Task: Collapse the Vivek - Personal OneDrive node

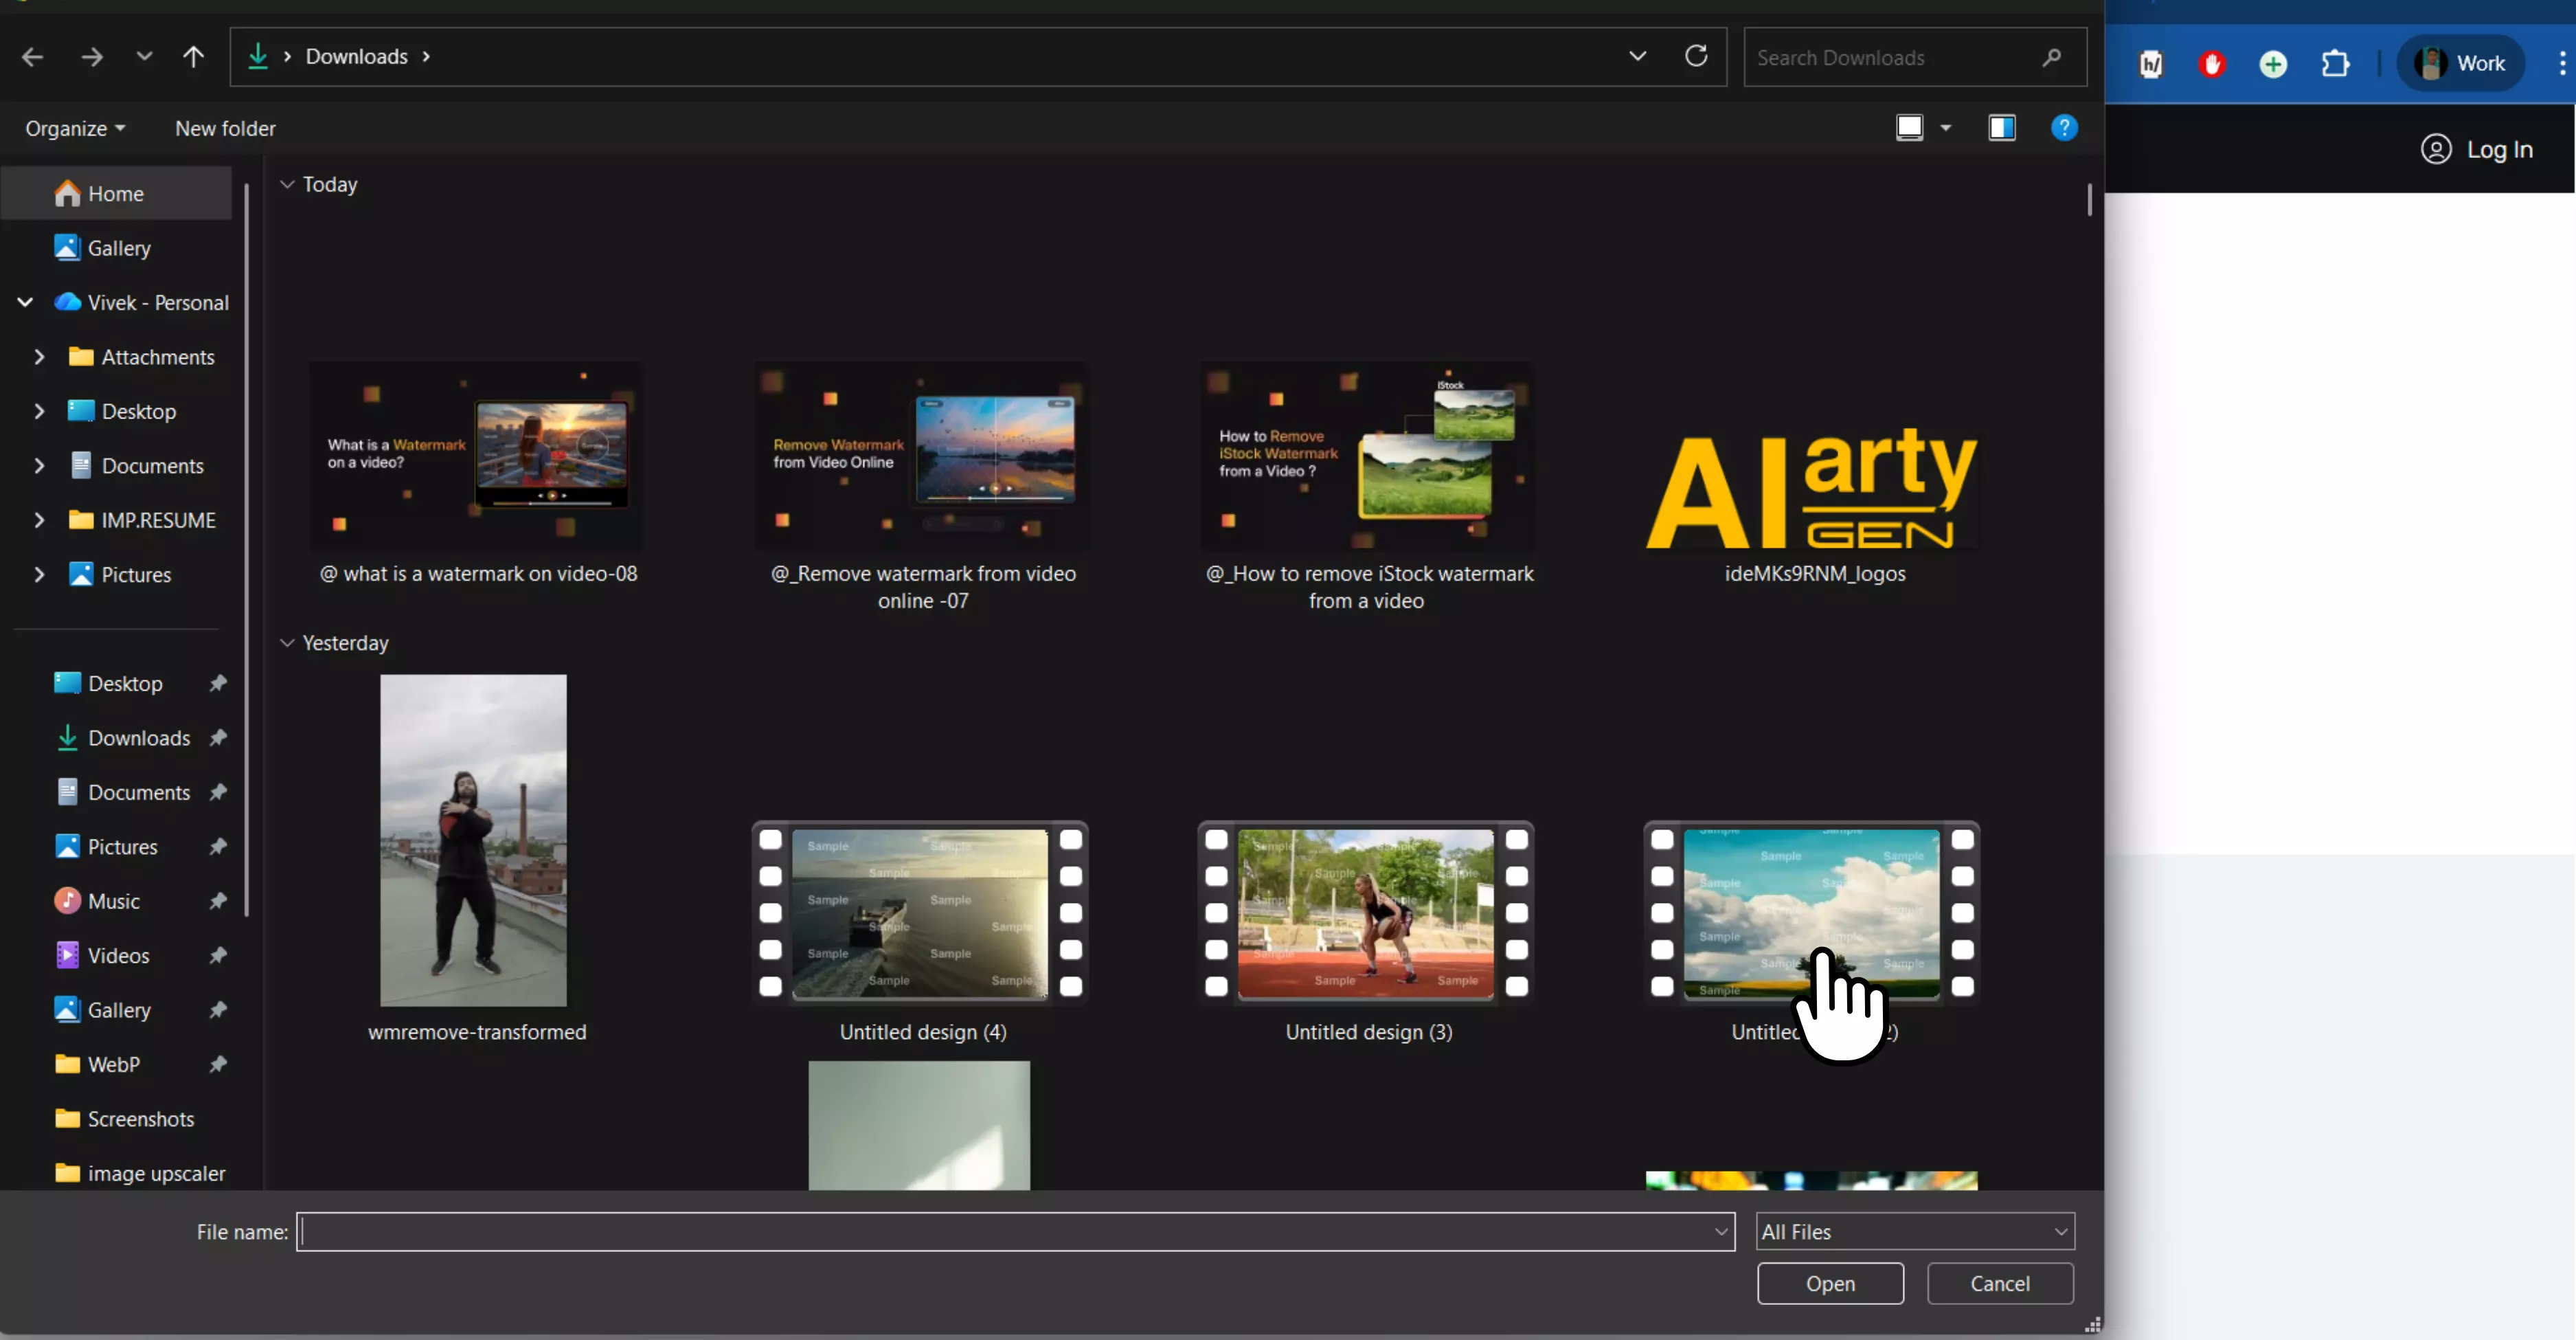Action: click(25, 302)
